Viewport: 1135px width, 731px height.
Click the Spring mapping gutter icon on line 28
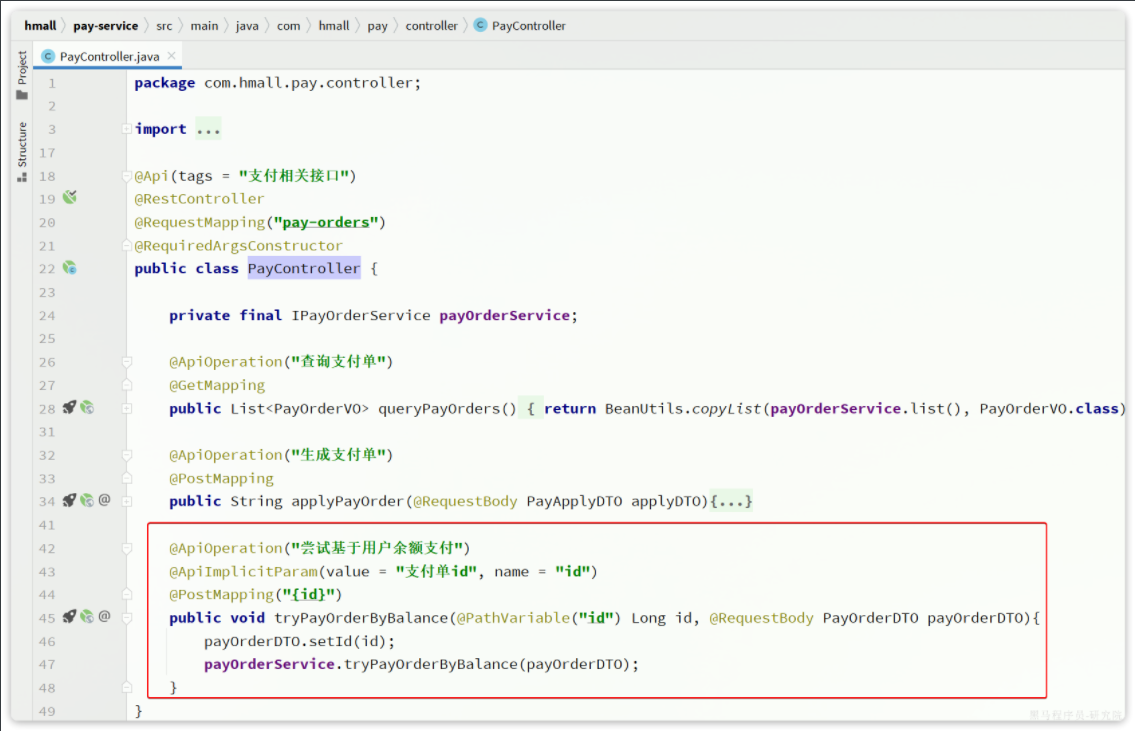point(87,407)
